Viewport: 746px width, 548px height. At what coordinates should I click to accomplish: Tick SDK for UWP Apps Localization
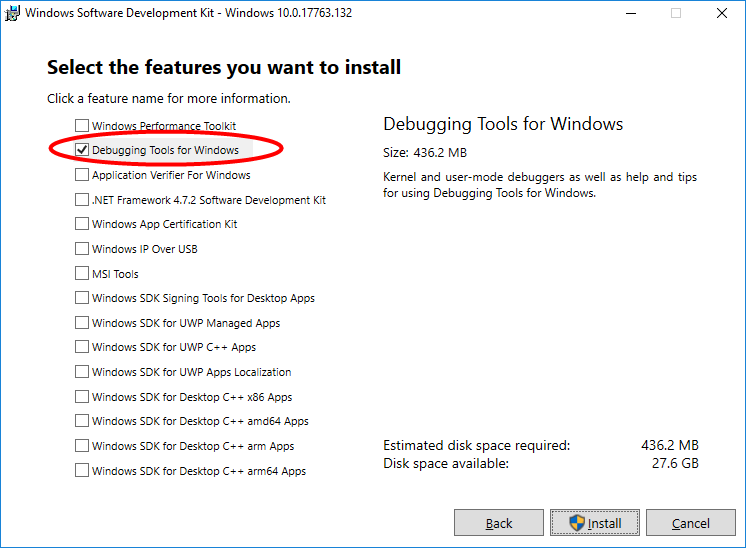pos(82,372)
